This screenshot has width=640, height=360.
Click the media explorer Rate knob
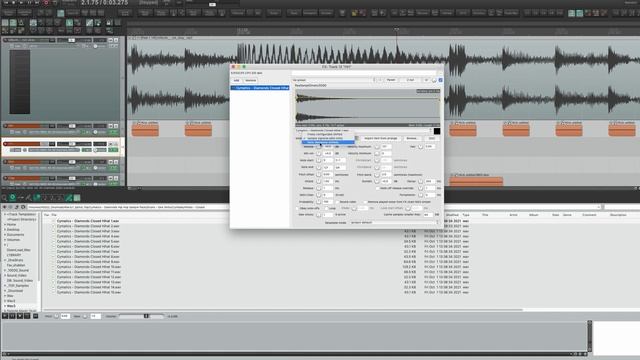point(85,316)
